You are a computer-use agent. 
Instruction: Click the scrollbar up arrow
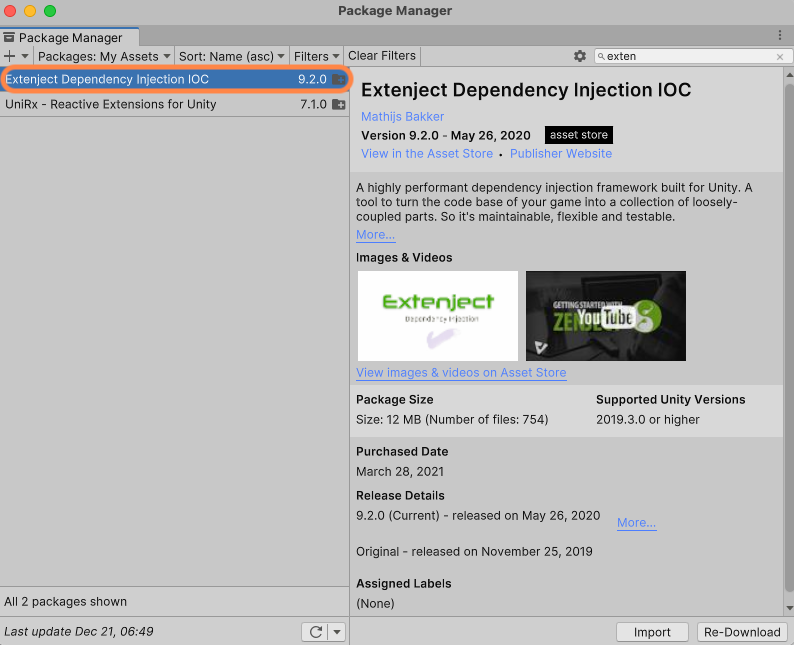[789, 75]
